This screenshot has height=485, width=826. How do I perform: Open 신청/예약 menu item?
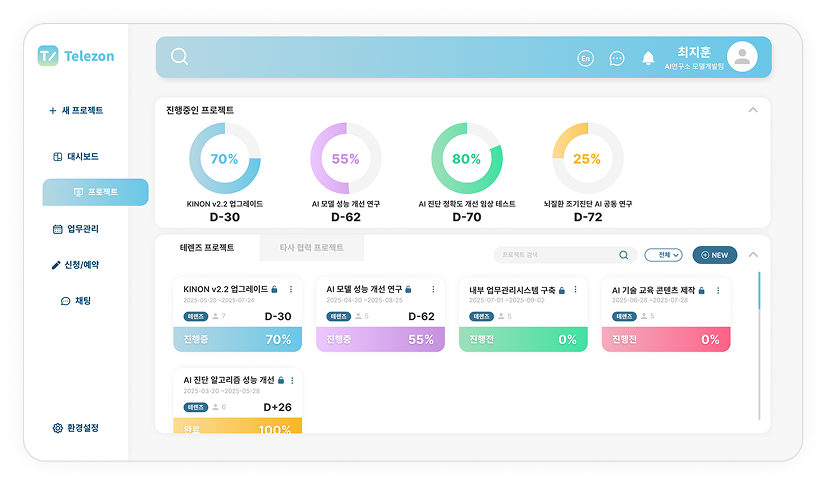coord(82,265)
